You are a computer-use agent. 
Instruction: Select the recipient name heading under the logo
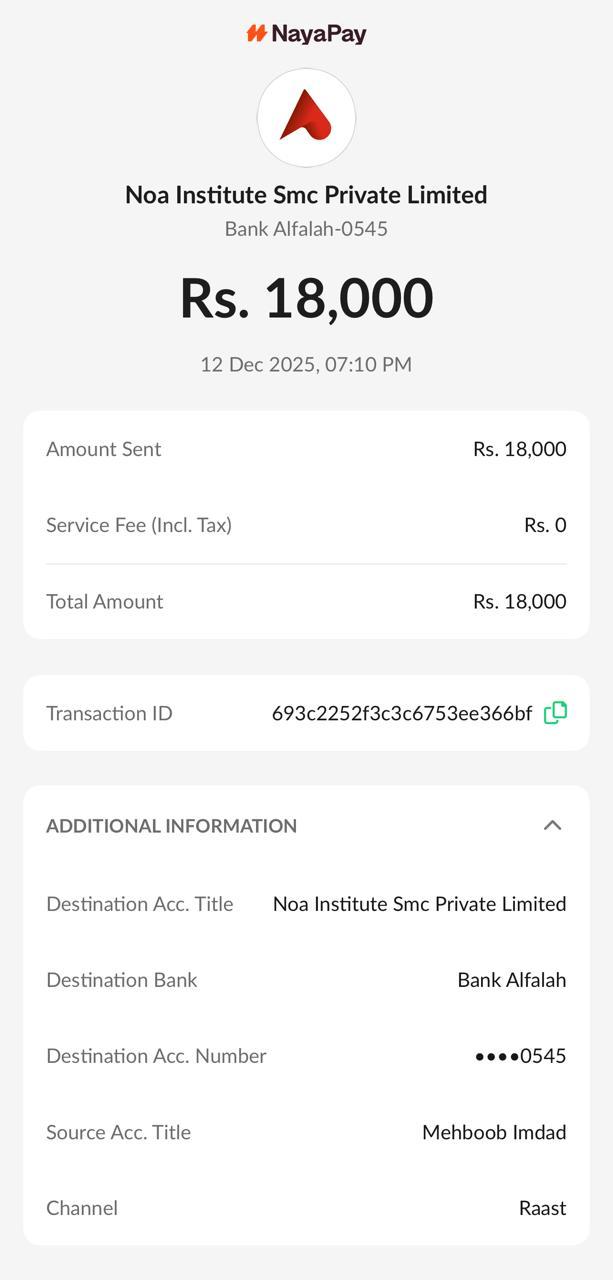click(x=306, y=195)
